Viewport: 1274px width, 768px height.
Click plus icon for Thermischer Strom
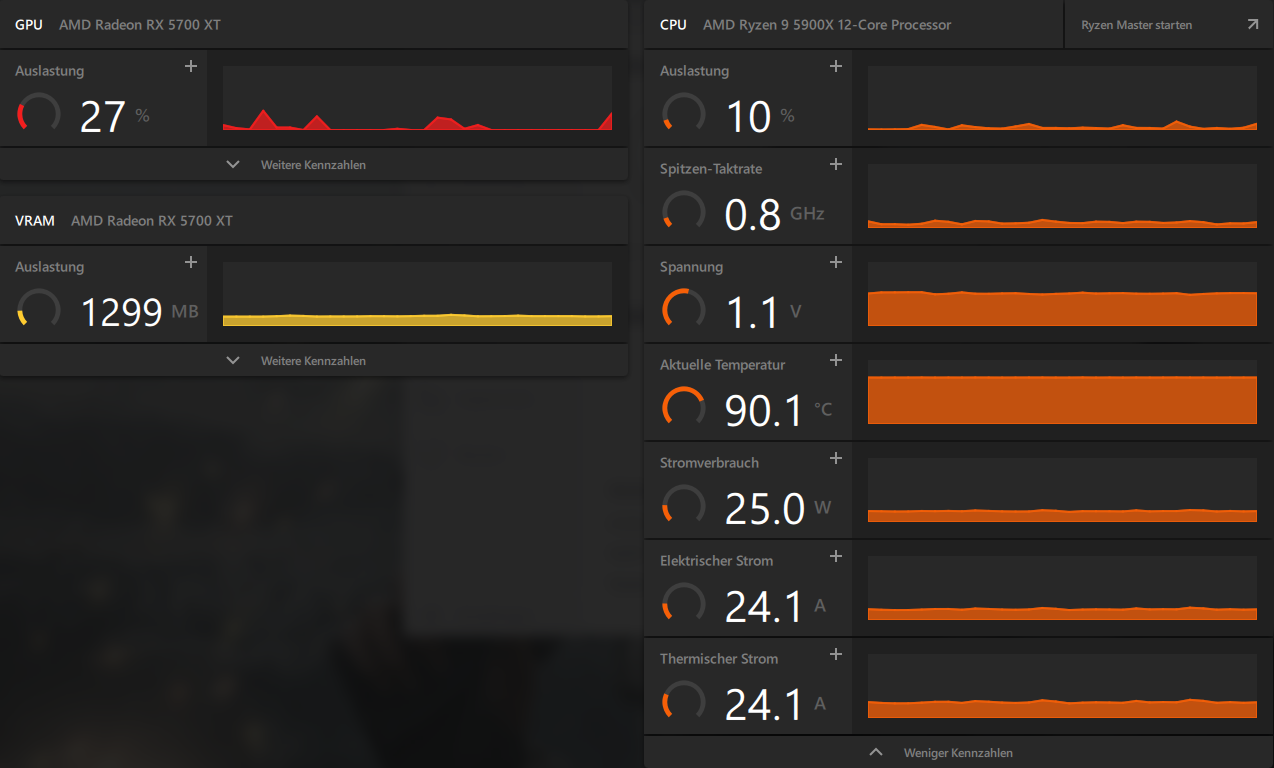[836, 654]
